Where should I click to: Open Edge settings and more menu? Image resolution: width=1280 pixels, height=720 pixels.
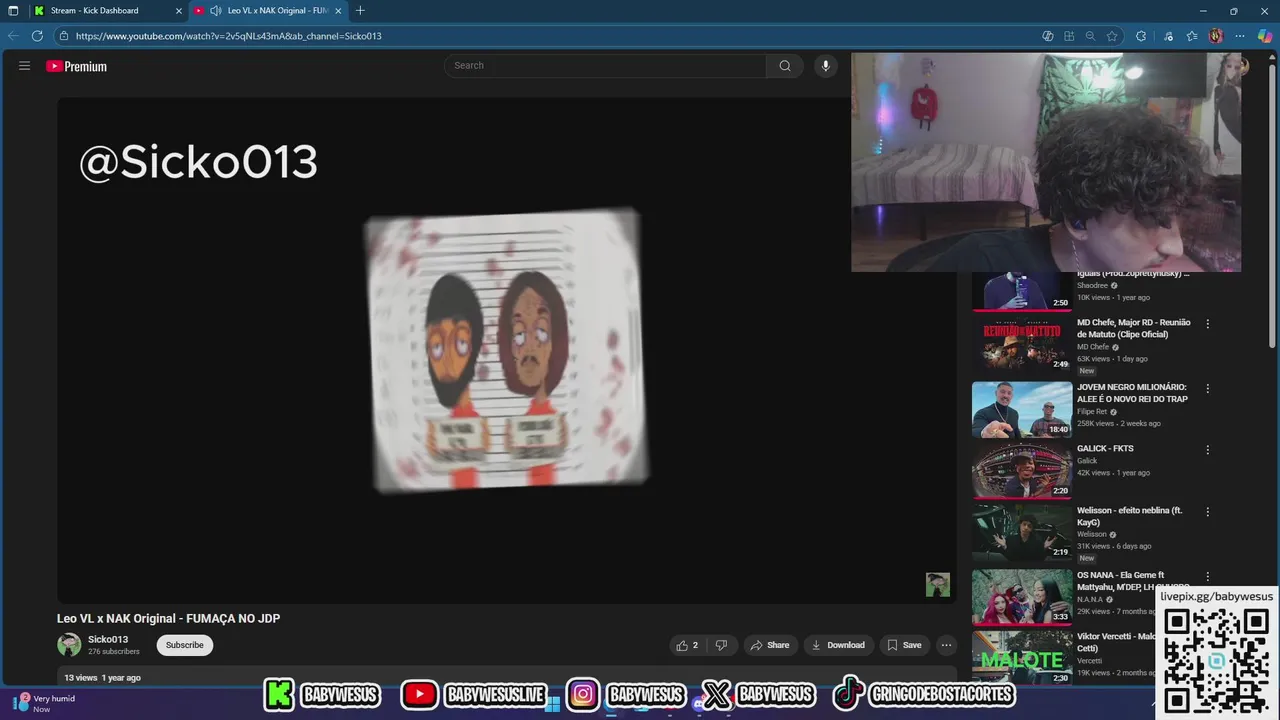point(1240,36)
